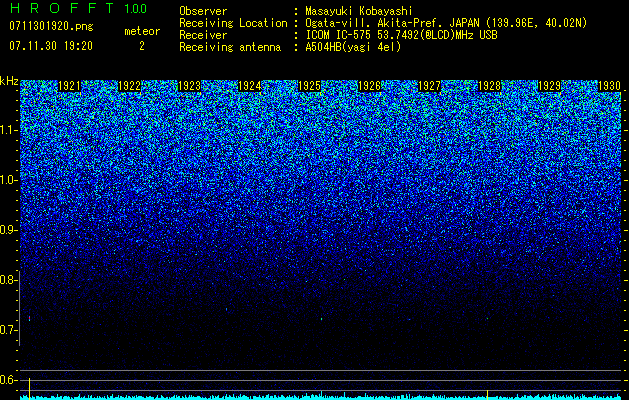The image size is (629, 400).
Task: Click the Observer field label
Action: coord(203,11)
